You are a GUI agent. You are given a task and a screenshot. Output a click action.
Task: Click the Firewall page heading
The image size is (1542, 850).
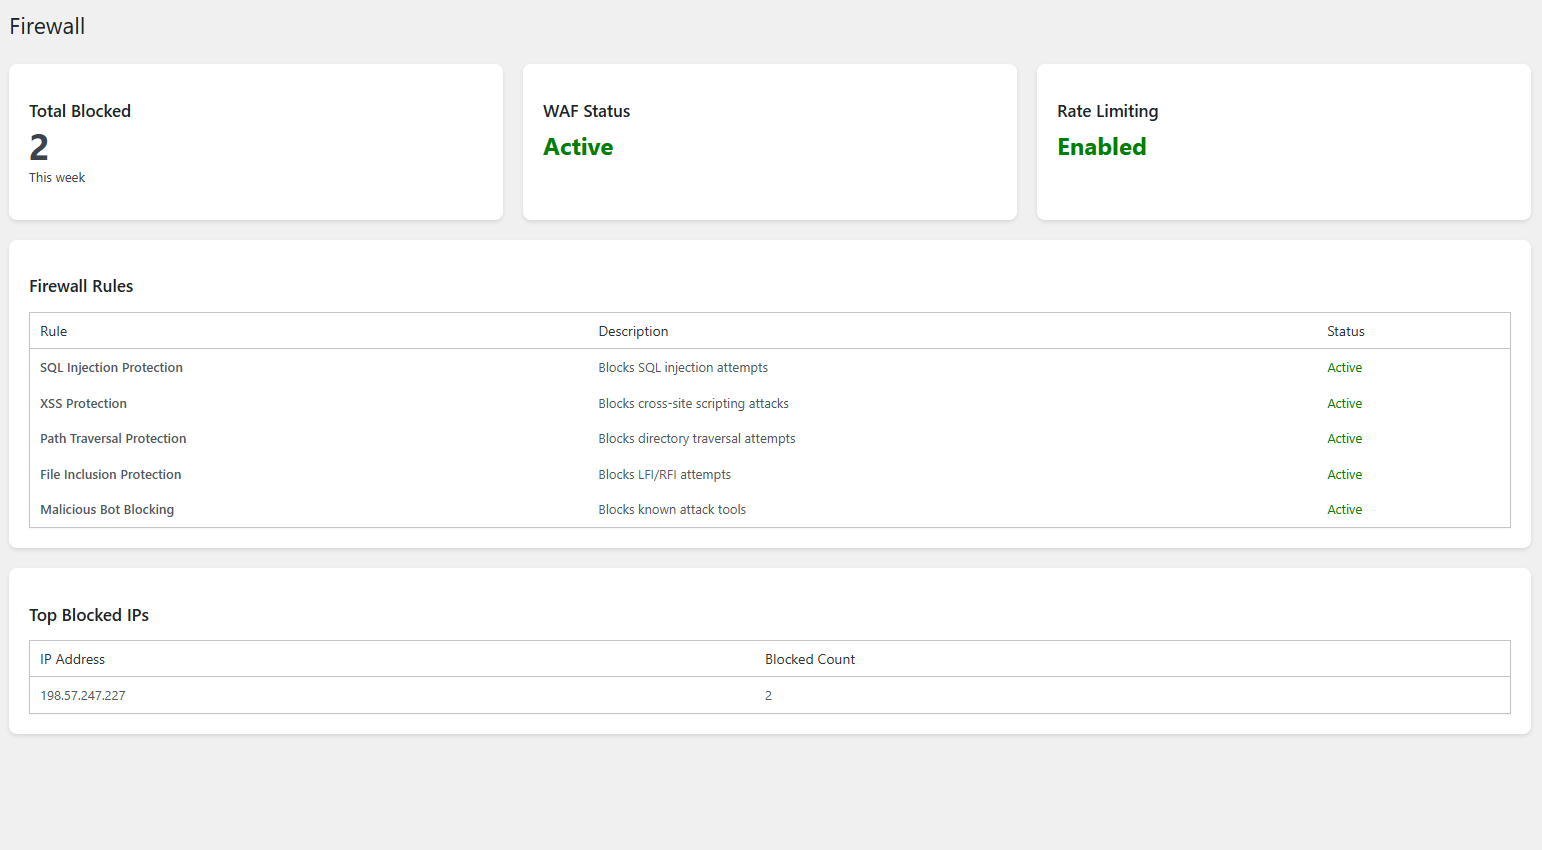click(x=47, y=27)
